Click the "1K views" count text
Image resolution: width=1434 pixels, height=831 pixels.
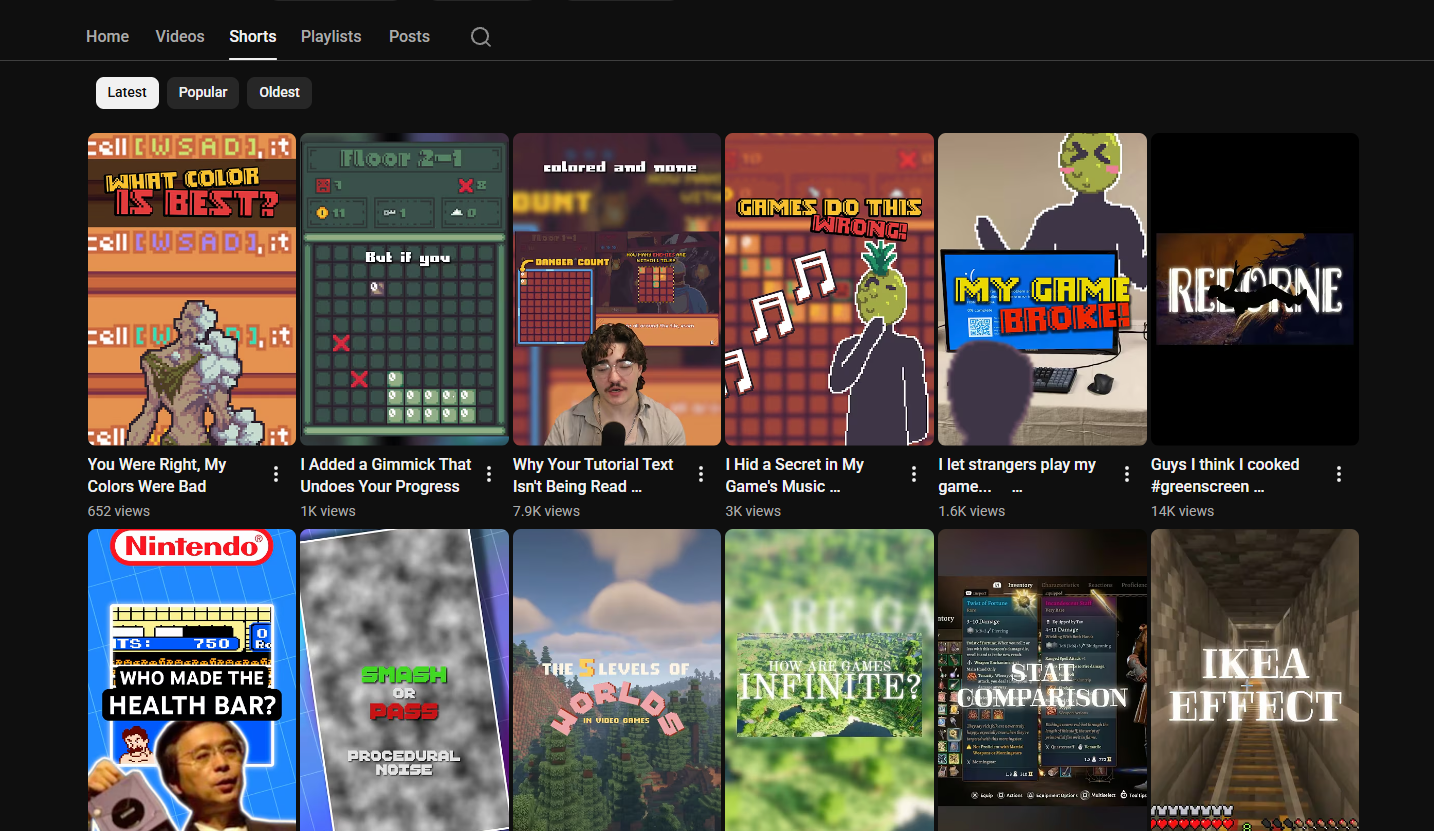(x=328, y=511)
